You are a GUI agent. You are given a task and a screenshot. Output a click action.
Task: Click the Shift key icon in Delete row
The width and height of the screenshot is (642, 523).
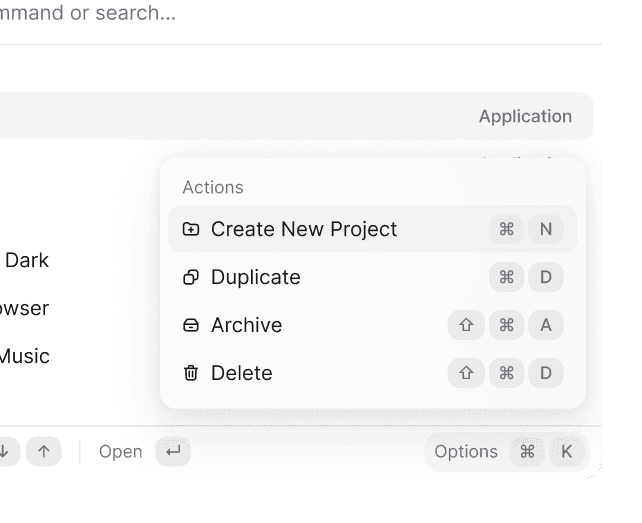point(466,373)
